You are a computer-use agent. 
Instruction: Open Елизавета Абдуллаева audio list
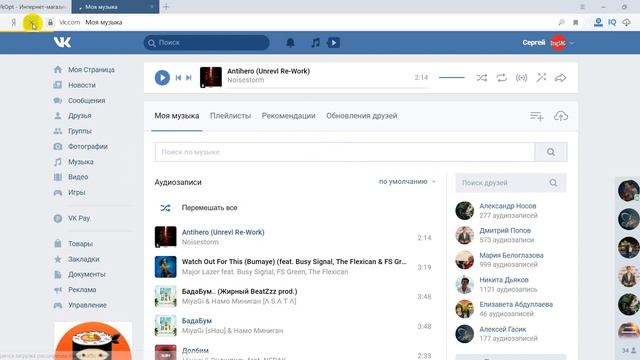coord(516,304)
